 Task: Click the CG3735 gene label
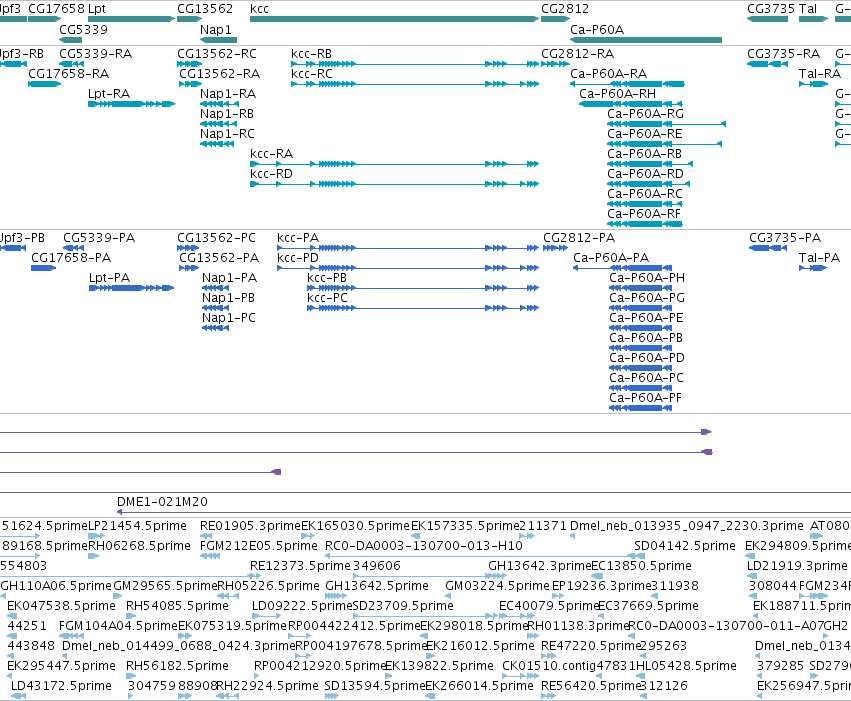pos(771,9)
